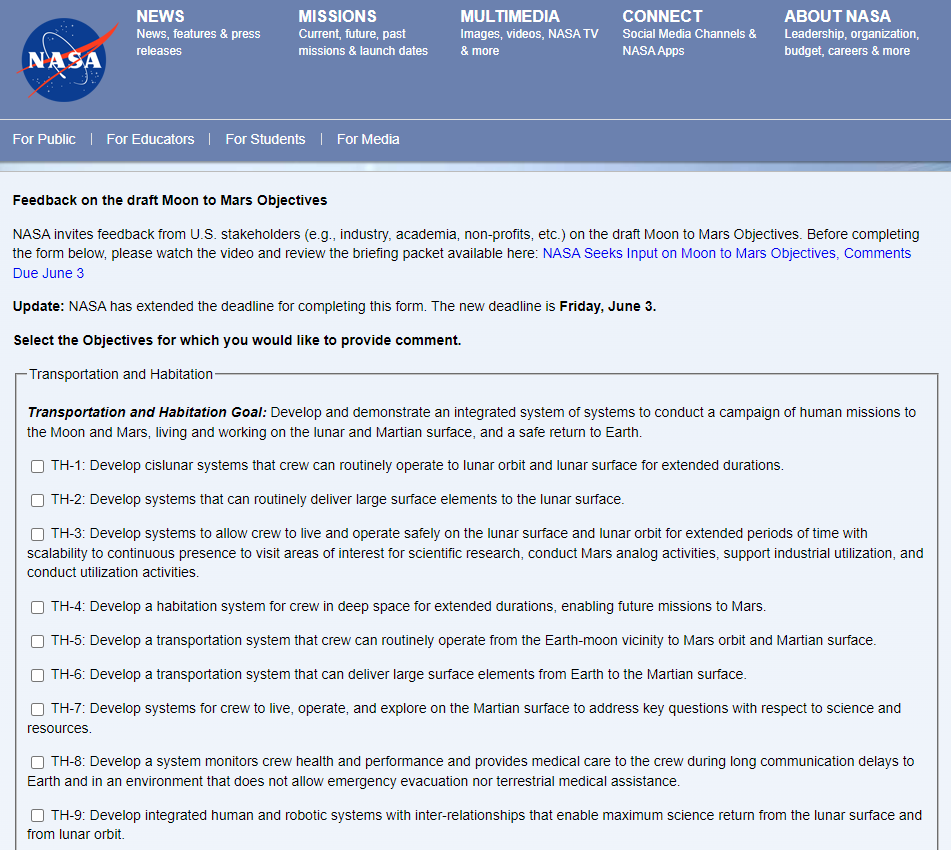951x850 pixels.
Task: Check the TH-9 human and robotic systems checkbox
Action: 37,816
